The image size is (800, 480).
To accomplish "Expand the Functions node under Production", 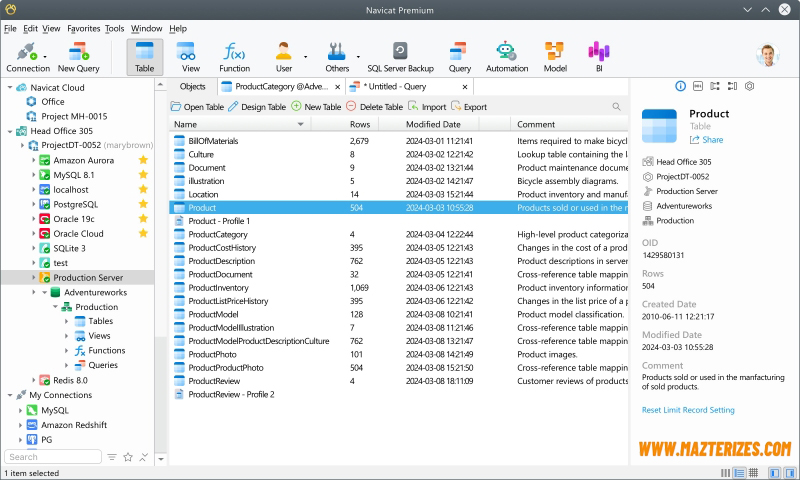I will click(x=66, y=350).
